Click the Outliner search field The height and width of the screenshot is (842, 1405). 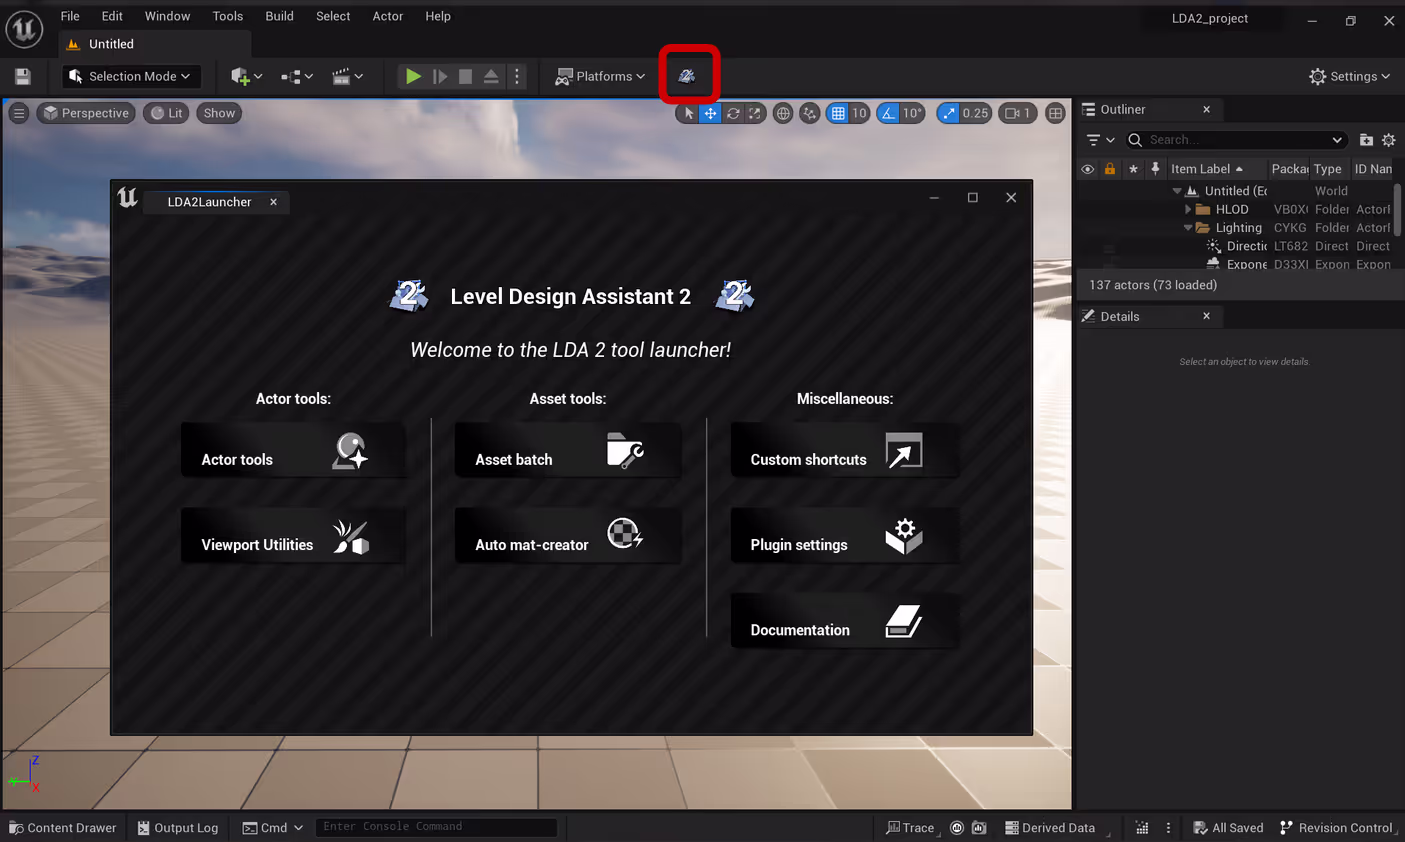tap(1237, 140)
